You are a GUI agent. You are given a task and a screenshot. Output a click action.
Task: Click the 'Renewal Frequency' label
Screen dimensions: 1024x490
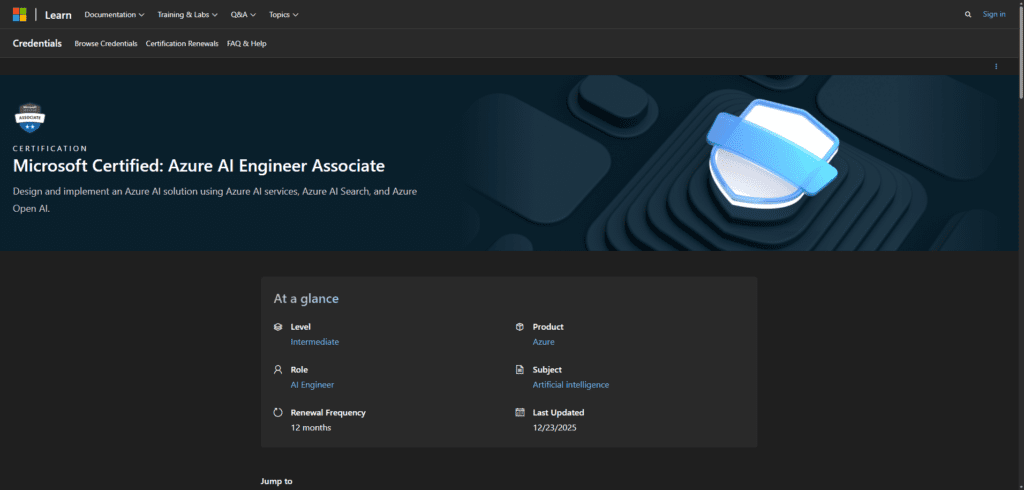pos(328,413)
